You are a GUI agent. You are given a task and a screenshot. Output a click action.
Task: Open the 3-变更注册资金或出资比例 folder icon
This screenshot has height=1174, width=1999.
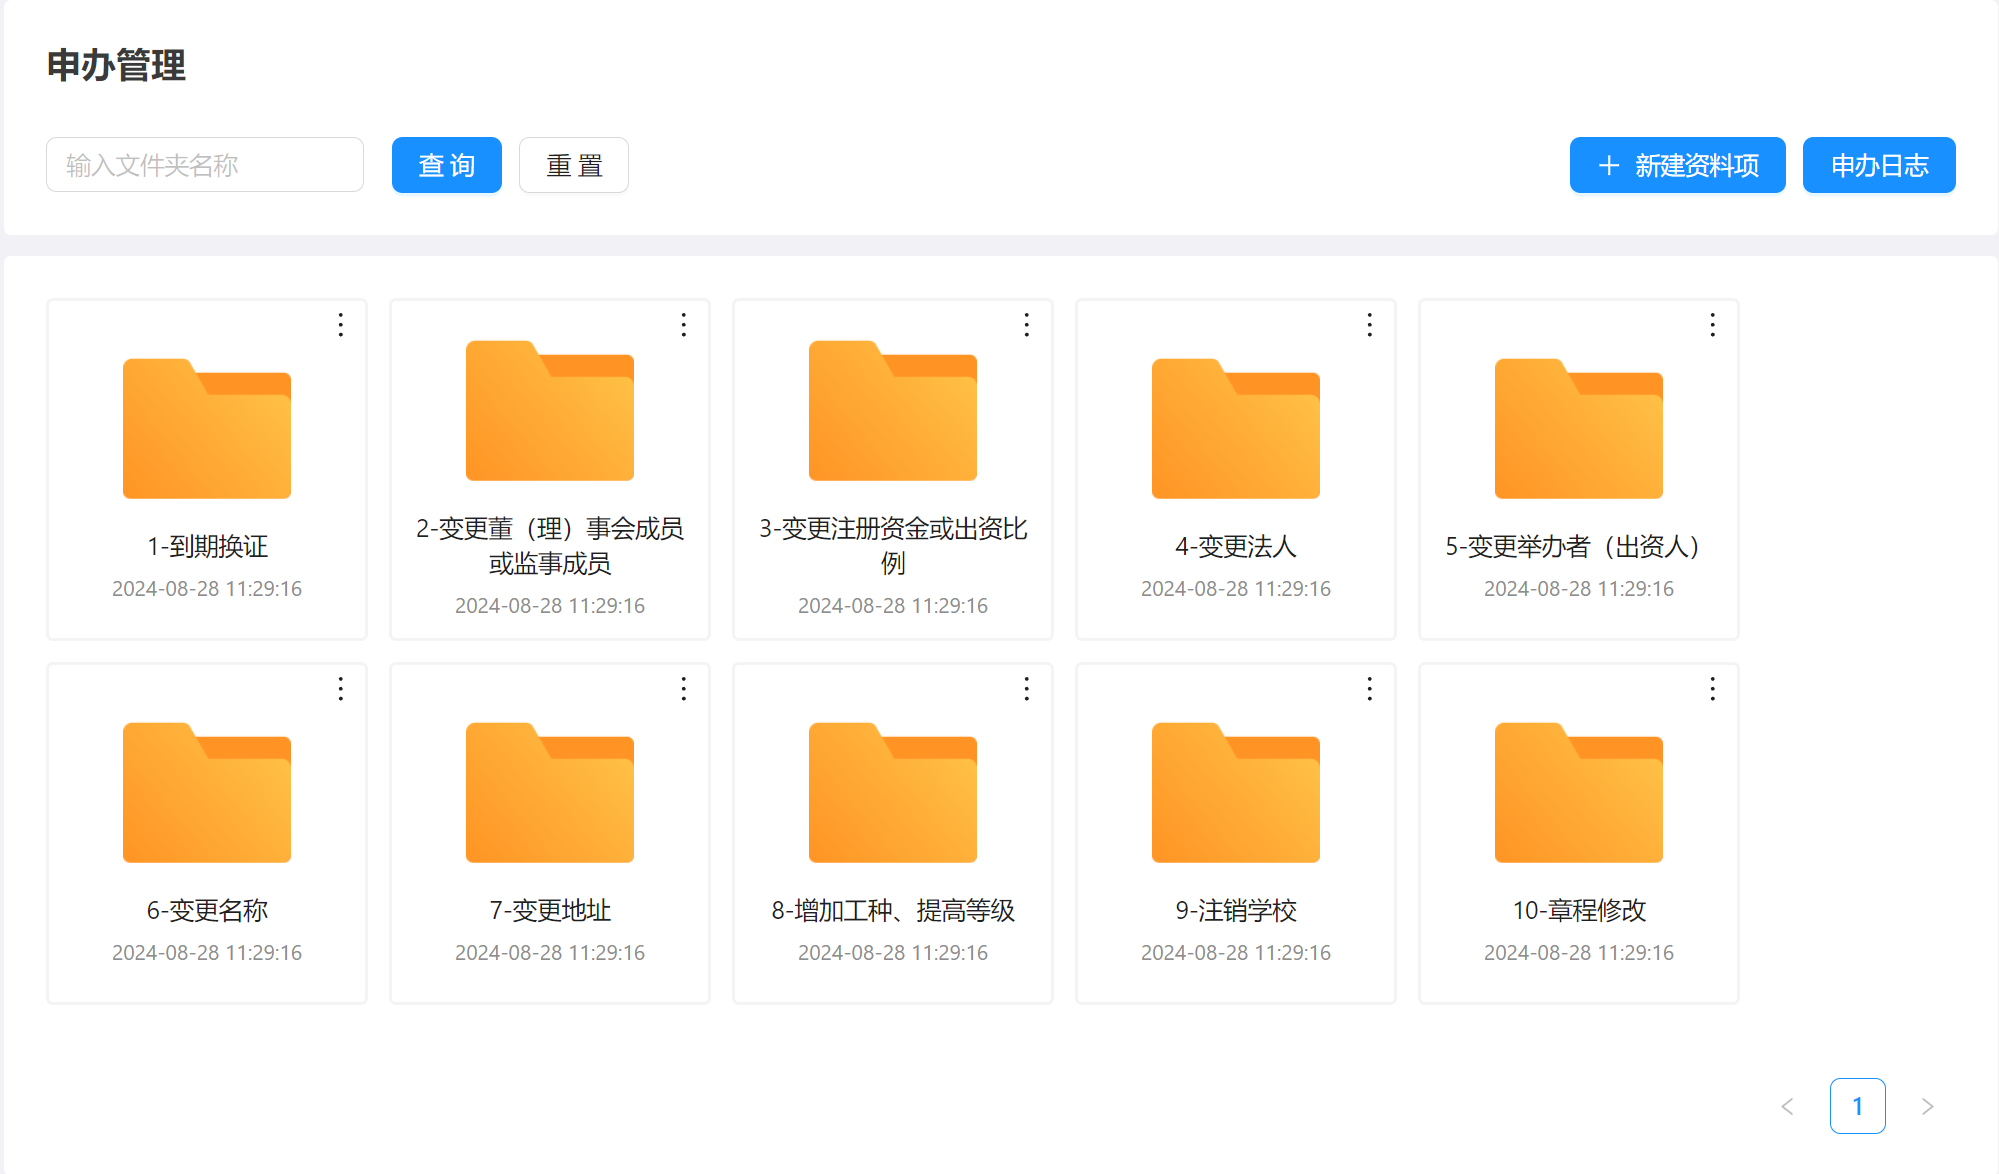pos(893,410)
